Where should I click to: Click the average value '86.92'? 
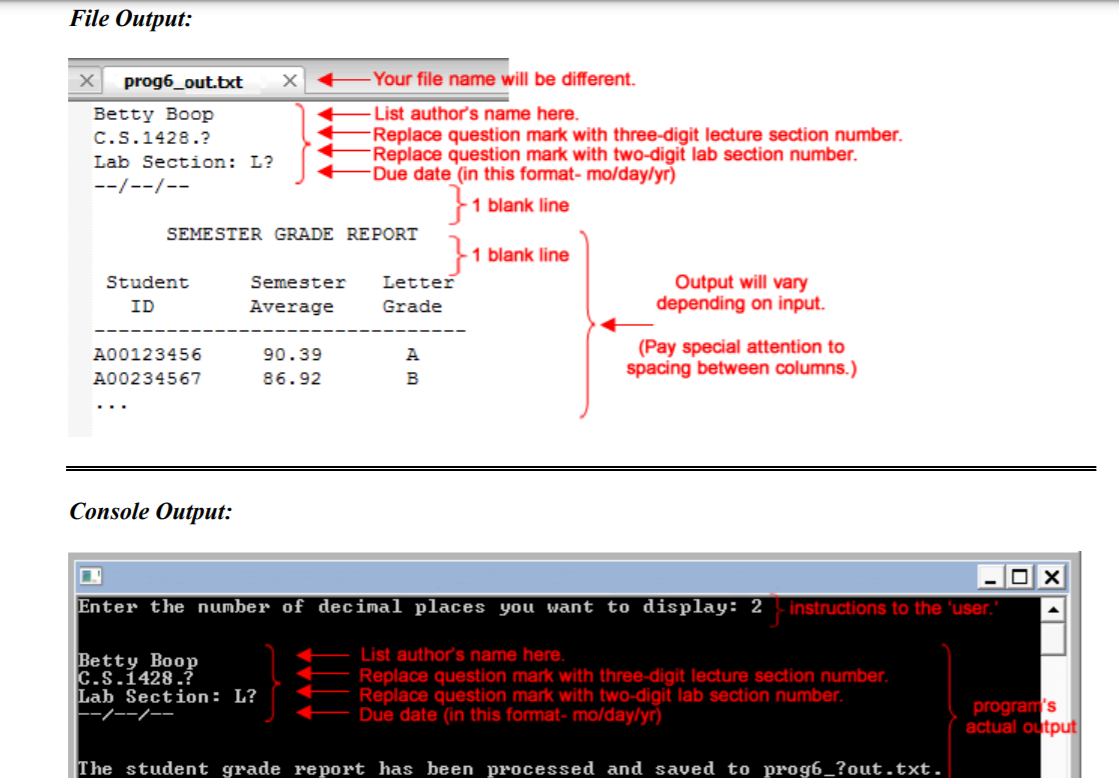click(292, 379)
